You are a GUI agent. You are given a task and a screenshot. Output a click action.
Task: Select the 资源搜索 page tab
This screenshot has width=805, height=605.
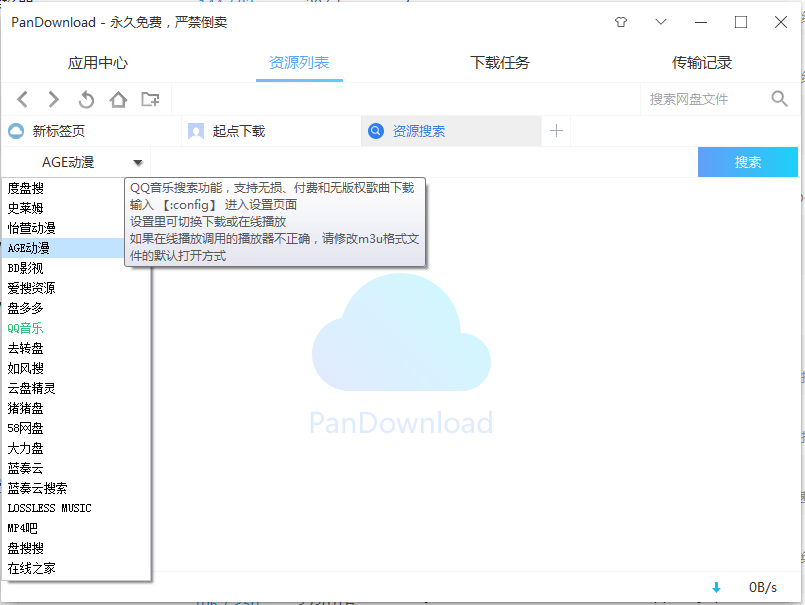tap(451, 131)
